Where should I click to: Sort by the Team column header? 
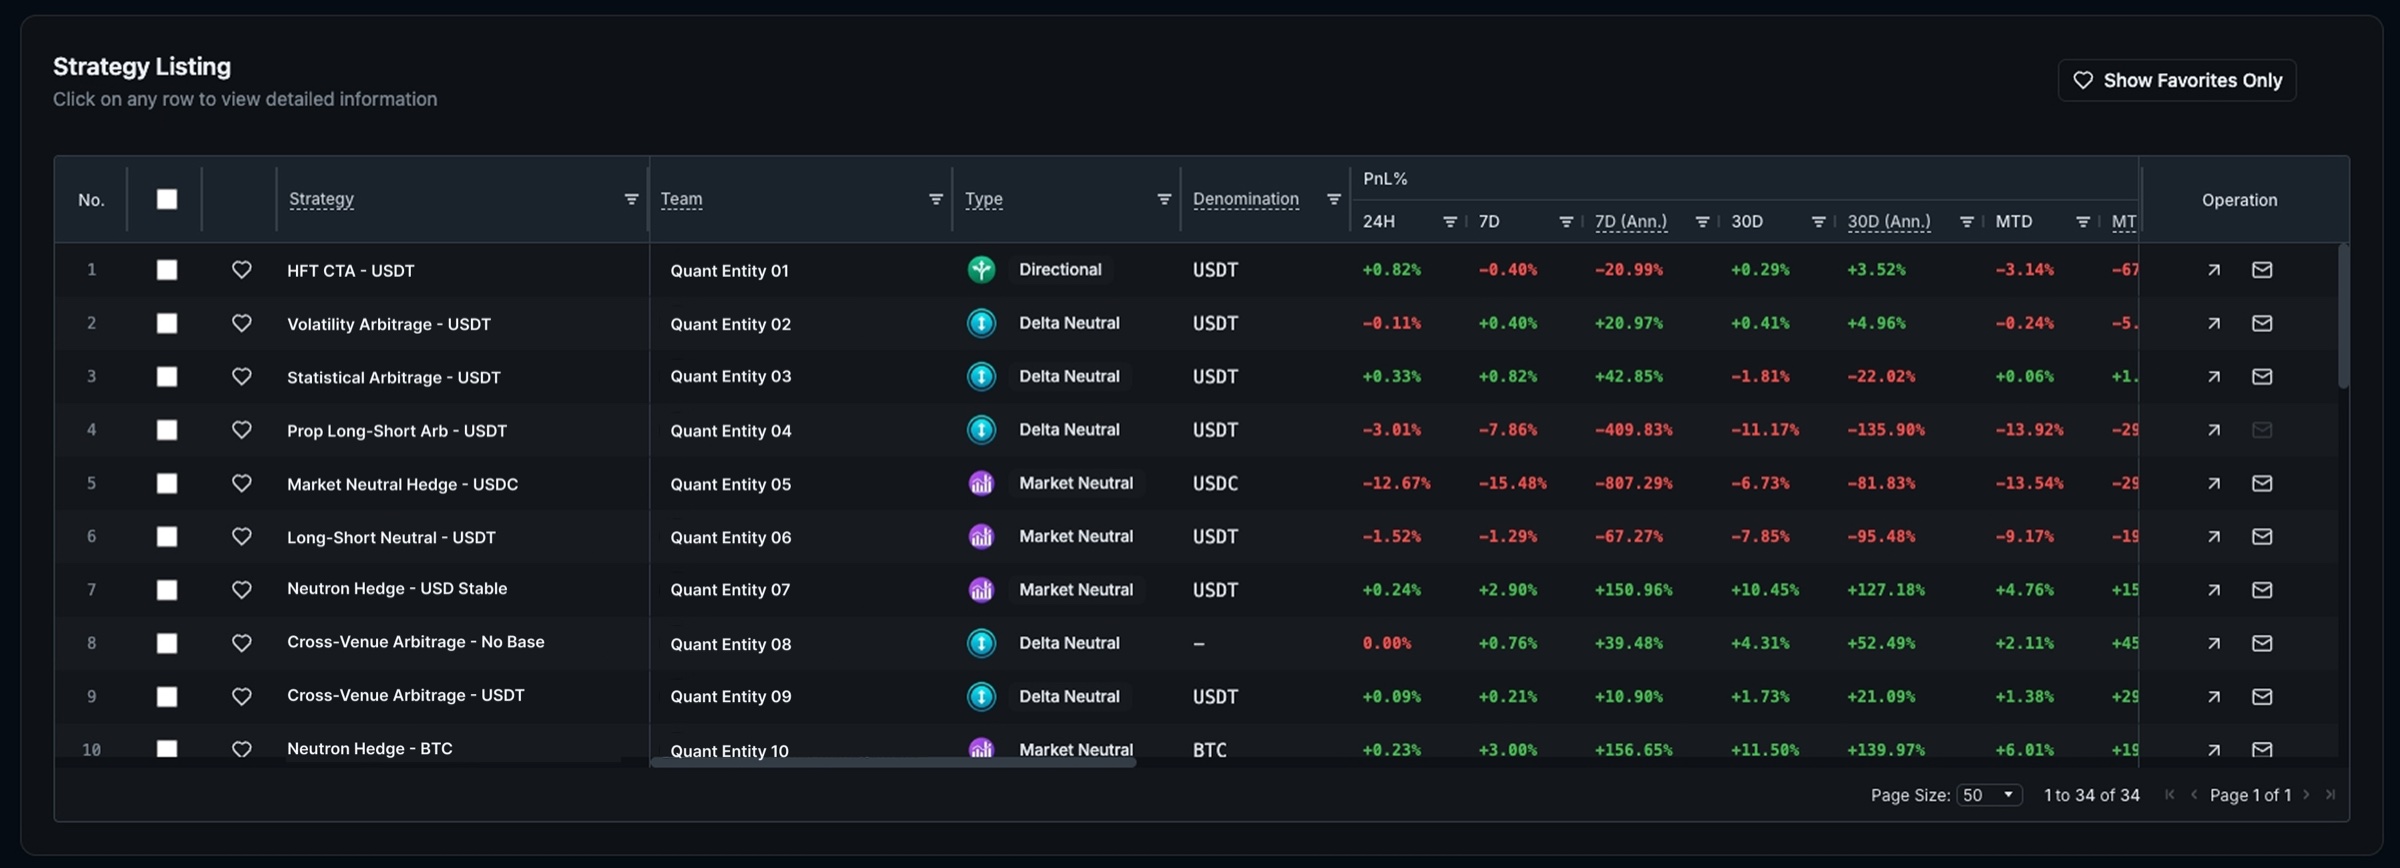681,199
